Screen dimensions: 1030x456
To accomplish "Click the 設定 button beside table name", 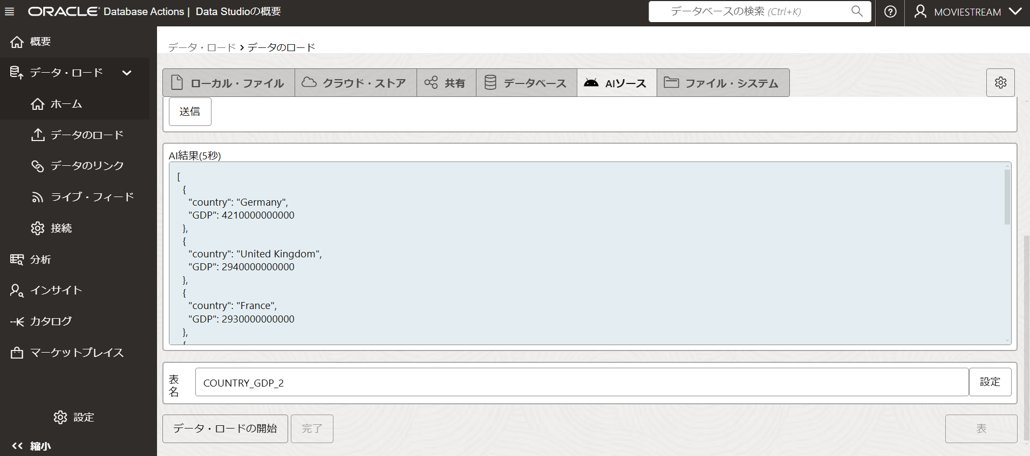I will (990, 382).
